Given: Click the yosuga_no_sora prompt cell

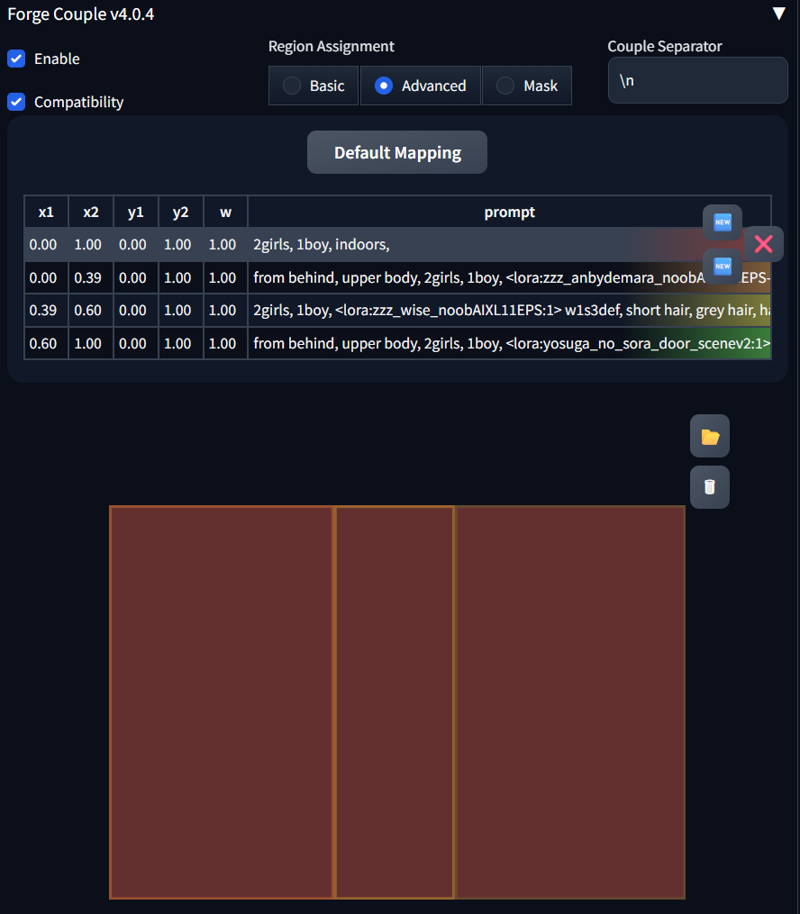Looking at the screenshot, I should 509,344.
